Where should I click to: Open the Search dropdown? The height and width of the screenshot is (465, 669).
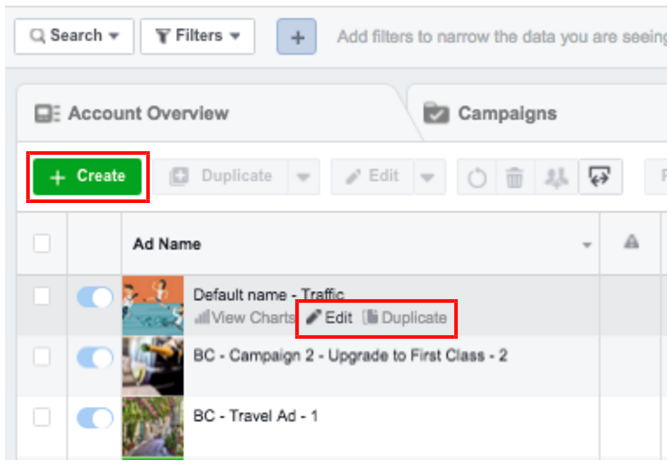[74, 36]
